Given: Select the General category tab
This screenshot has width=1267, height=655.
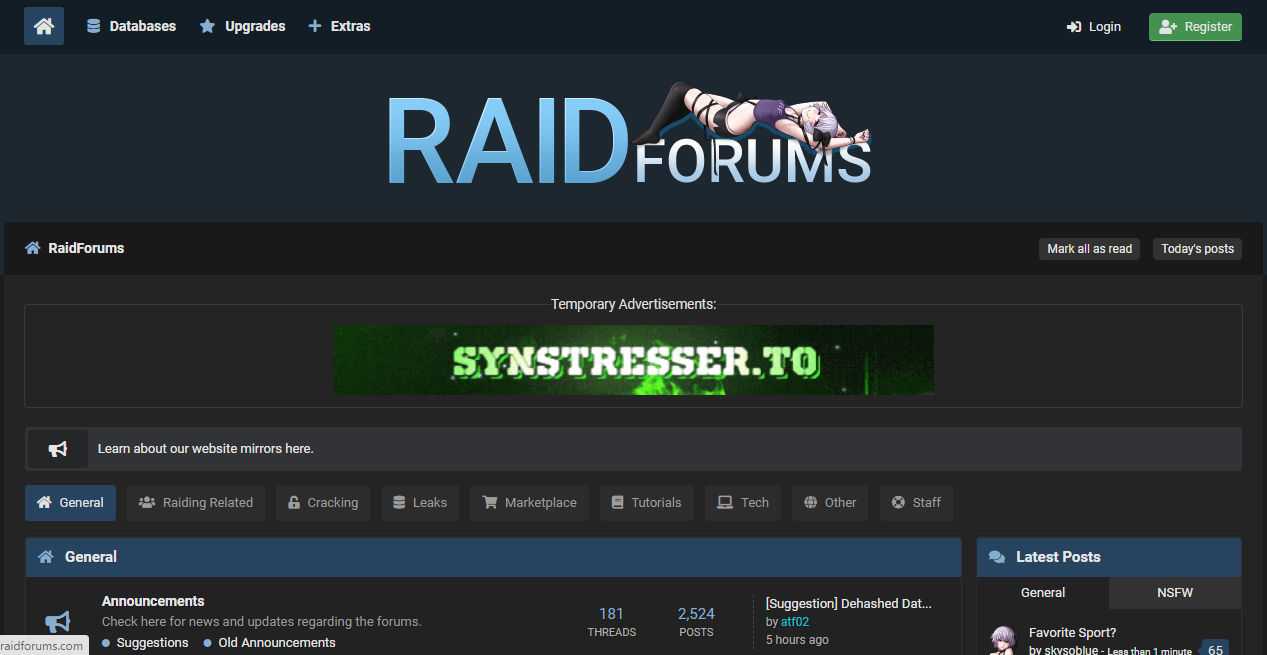Looking at the screenshot, I should click(70, 503).
